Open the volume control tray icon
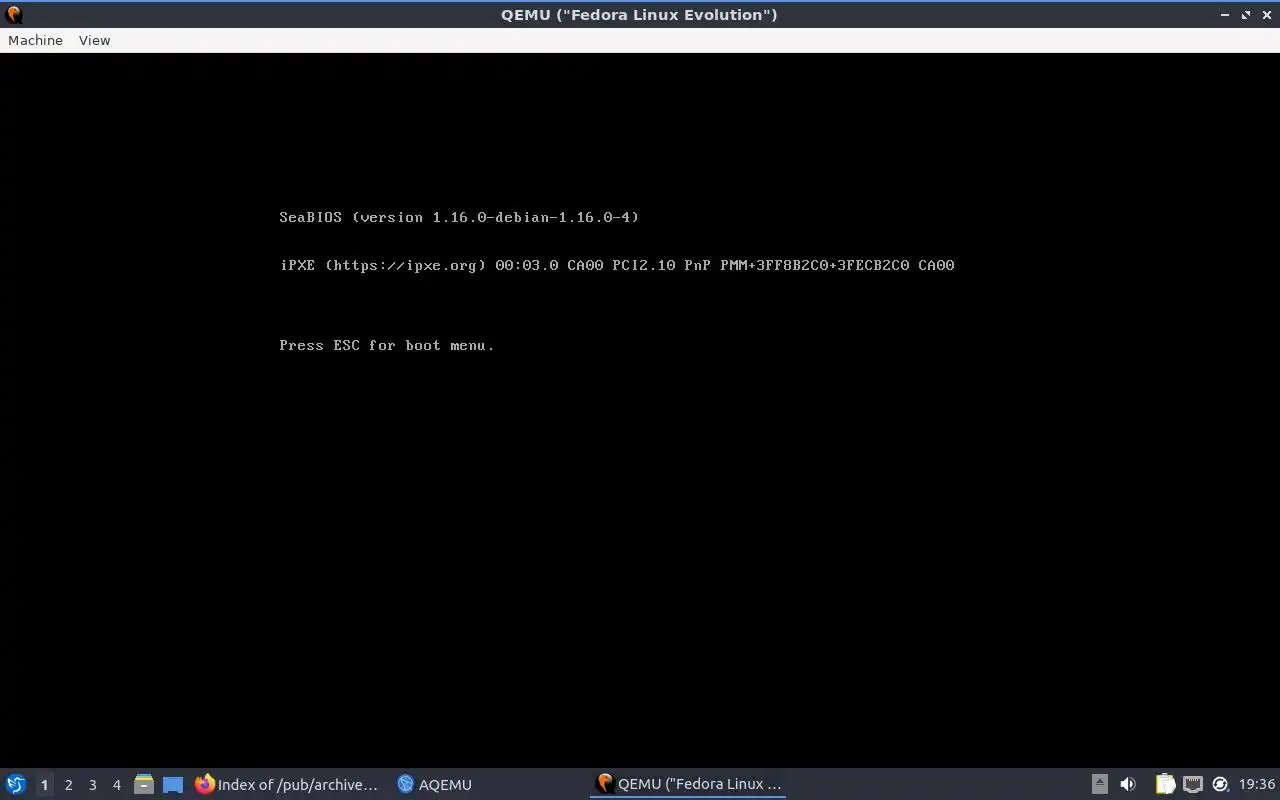The height and width of the screenshot is (800, 1280). point(1128,784)
